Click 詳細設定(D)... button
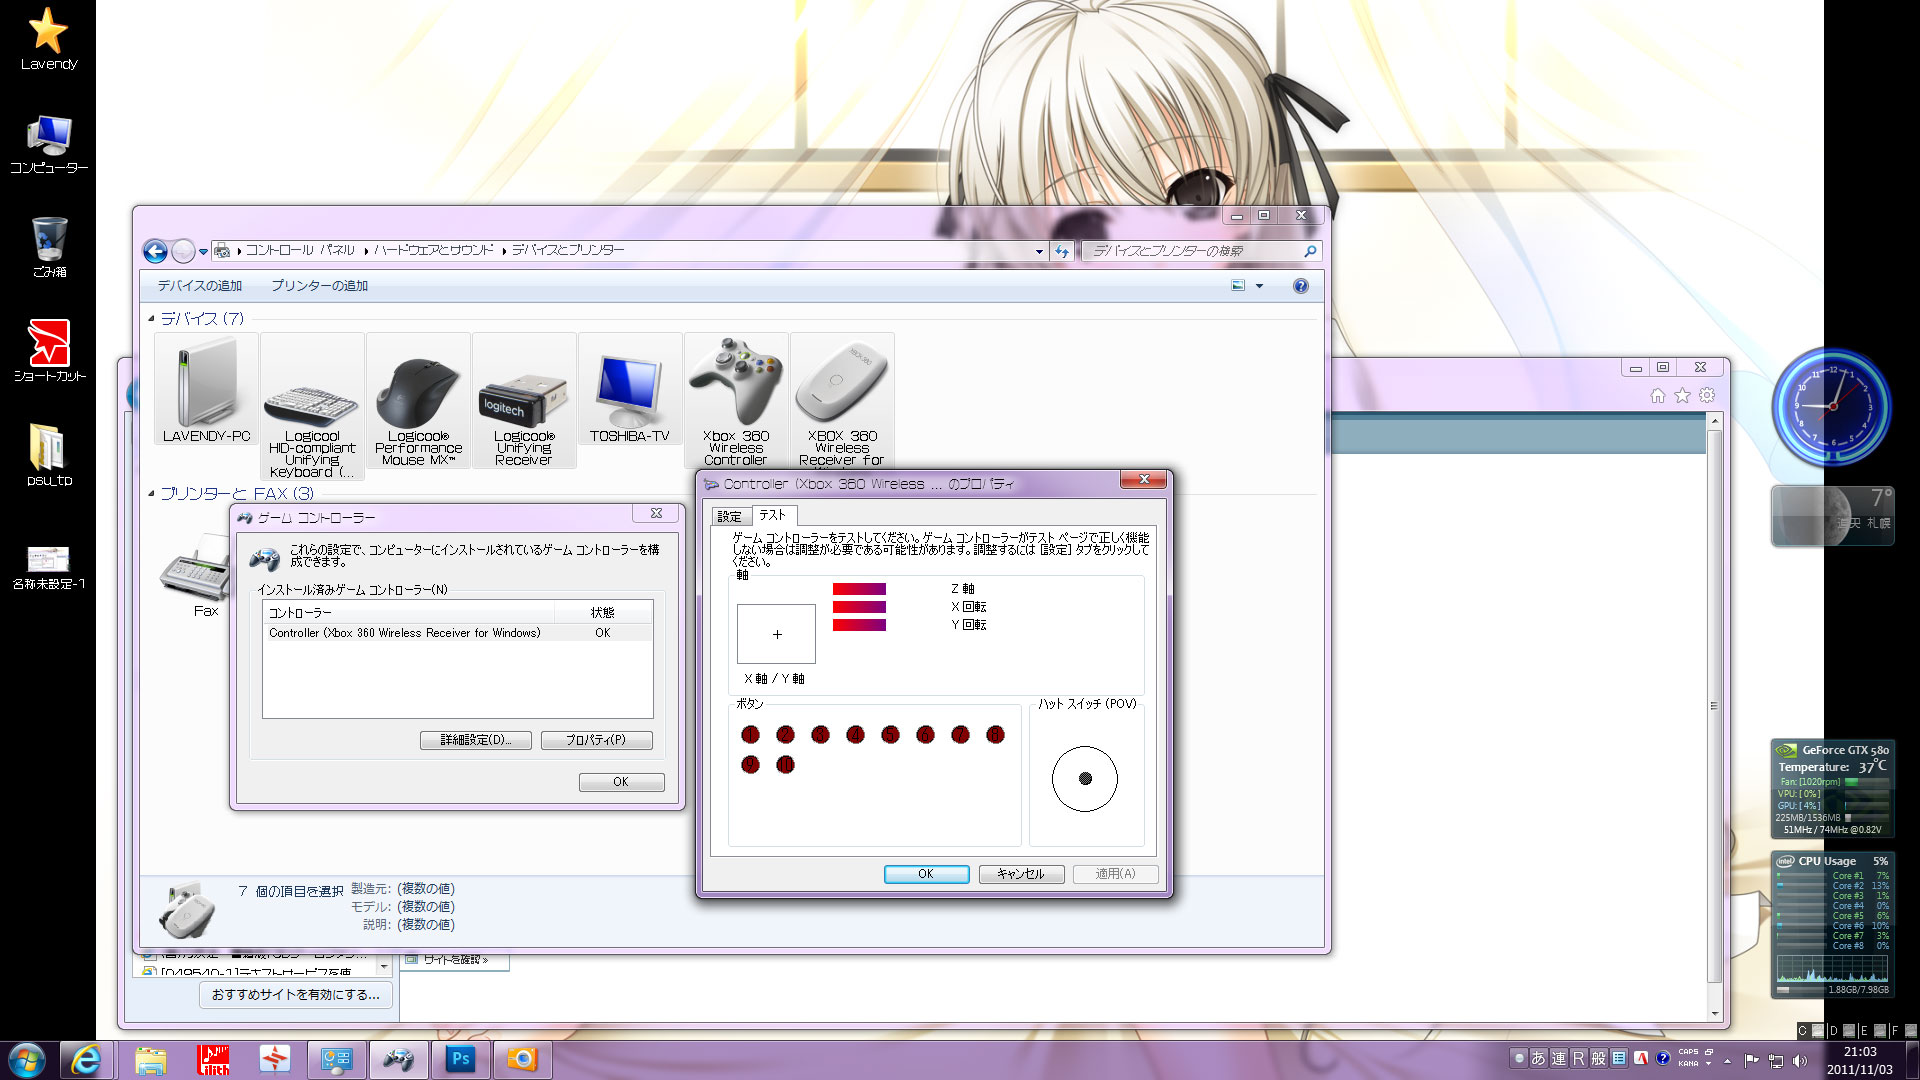Image resolution: width=1920 pixels, height=1080 pixels. click(476, 740)
